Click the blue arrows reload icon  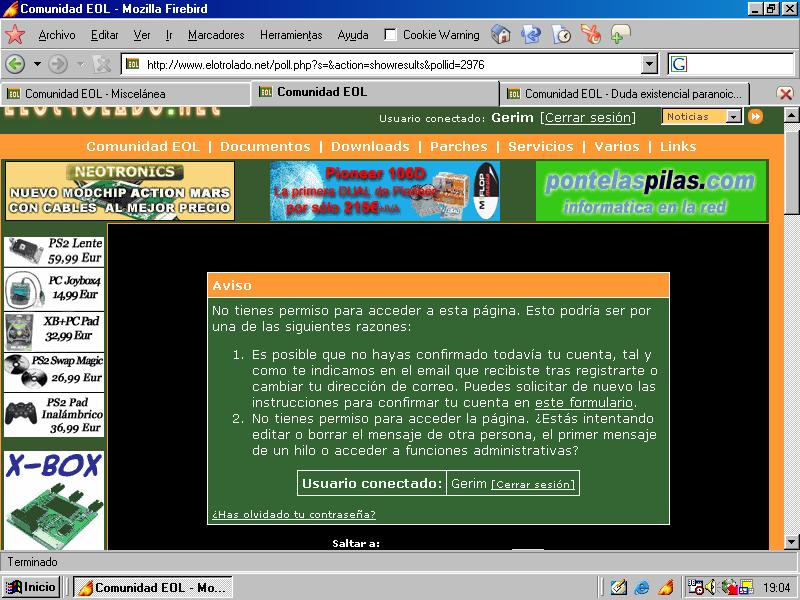[531, 35]
